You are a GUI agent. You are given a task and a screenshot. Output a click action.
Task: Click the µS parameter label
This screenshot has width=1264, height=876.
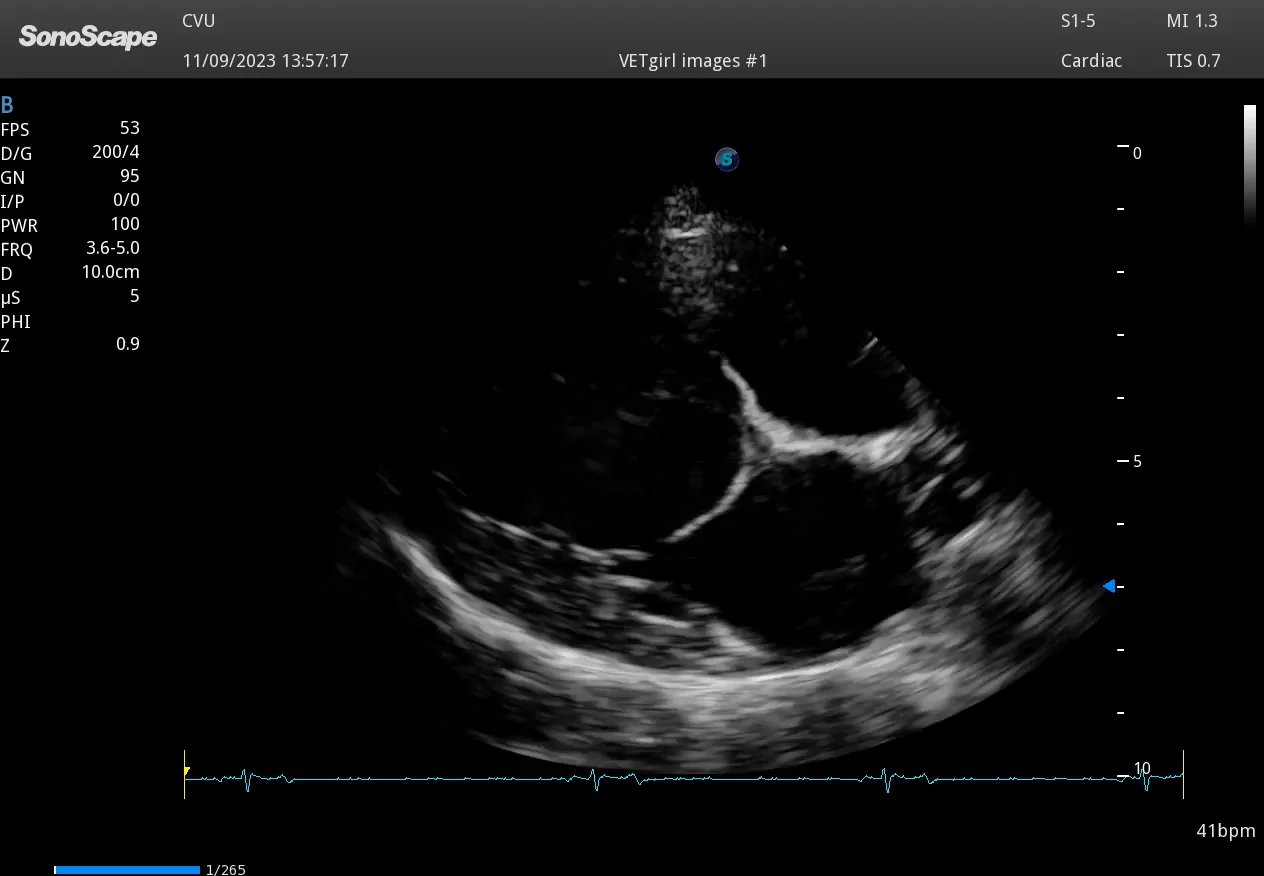12,298
